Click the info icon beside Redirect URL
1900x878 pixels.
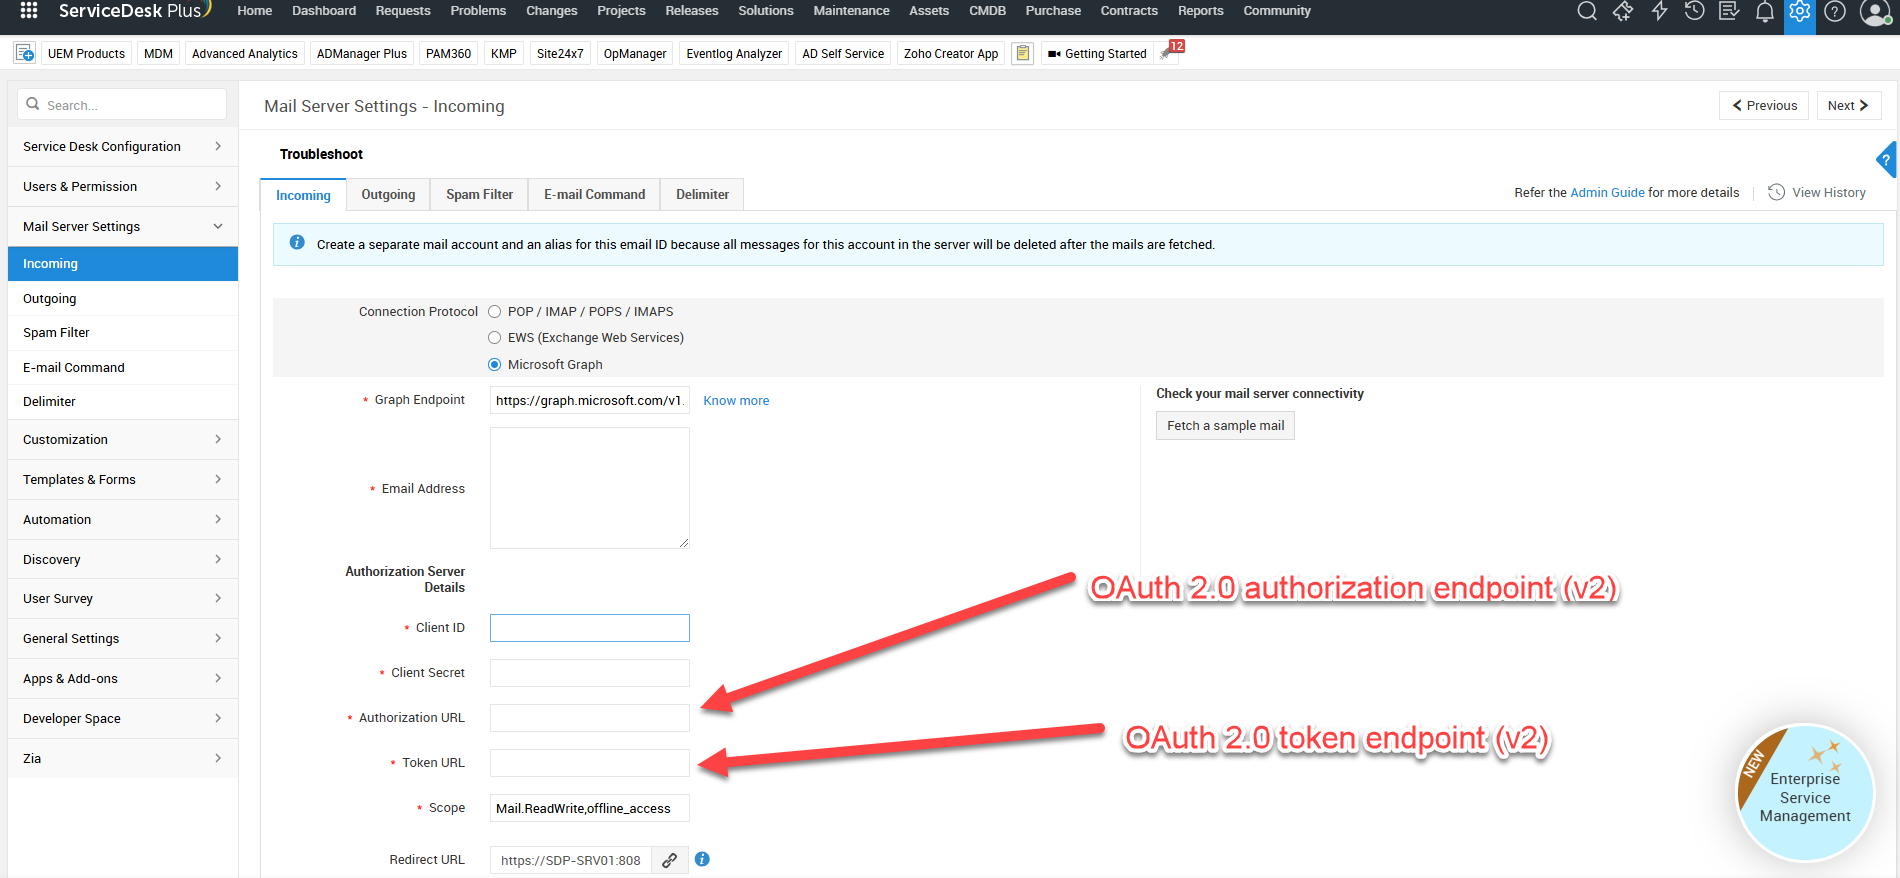pos(702,859)
